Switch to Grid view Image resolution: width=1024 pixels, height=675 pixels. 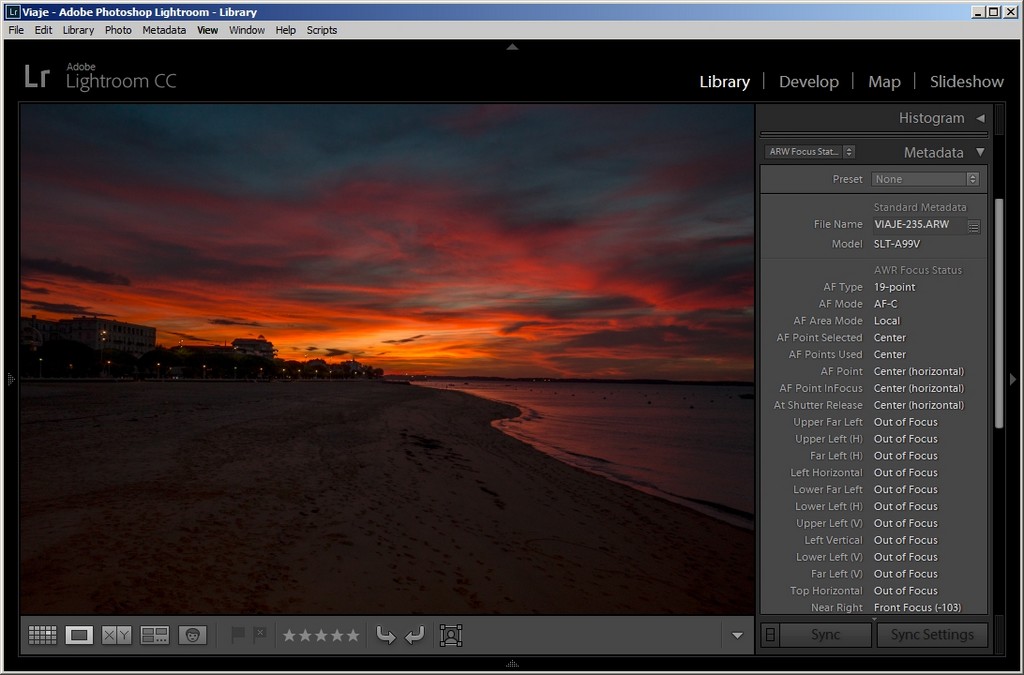point(42,635)
